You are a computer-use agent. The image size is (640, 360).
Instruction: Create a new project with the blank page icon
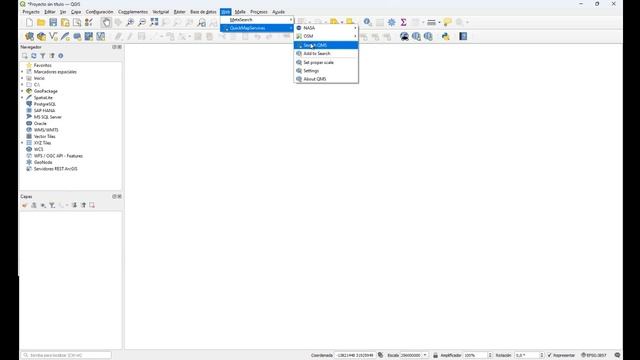pyautogui.click(x=29, y=22)
